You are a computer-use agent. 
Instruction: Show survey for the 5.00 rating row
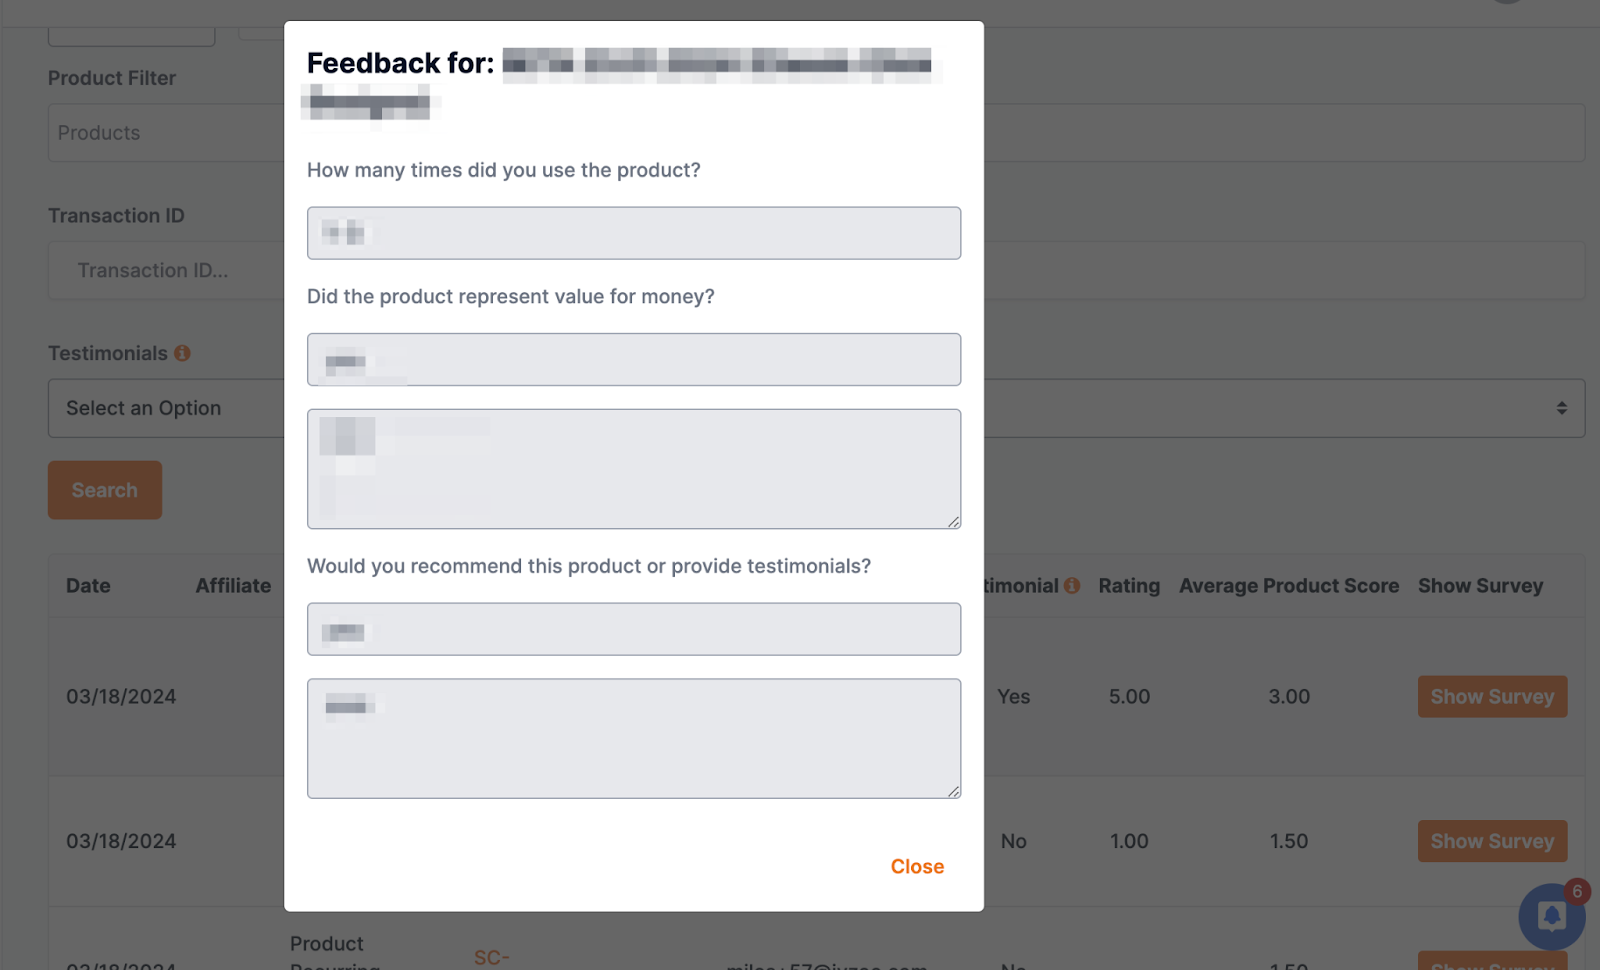1492,697
